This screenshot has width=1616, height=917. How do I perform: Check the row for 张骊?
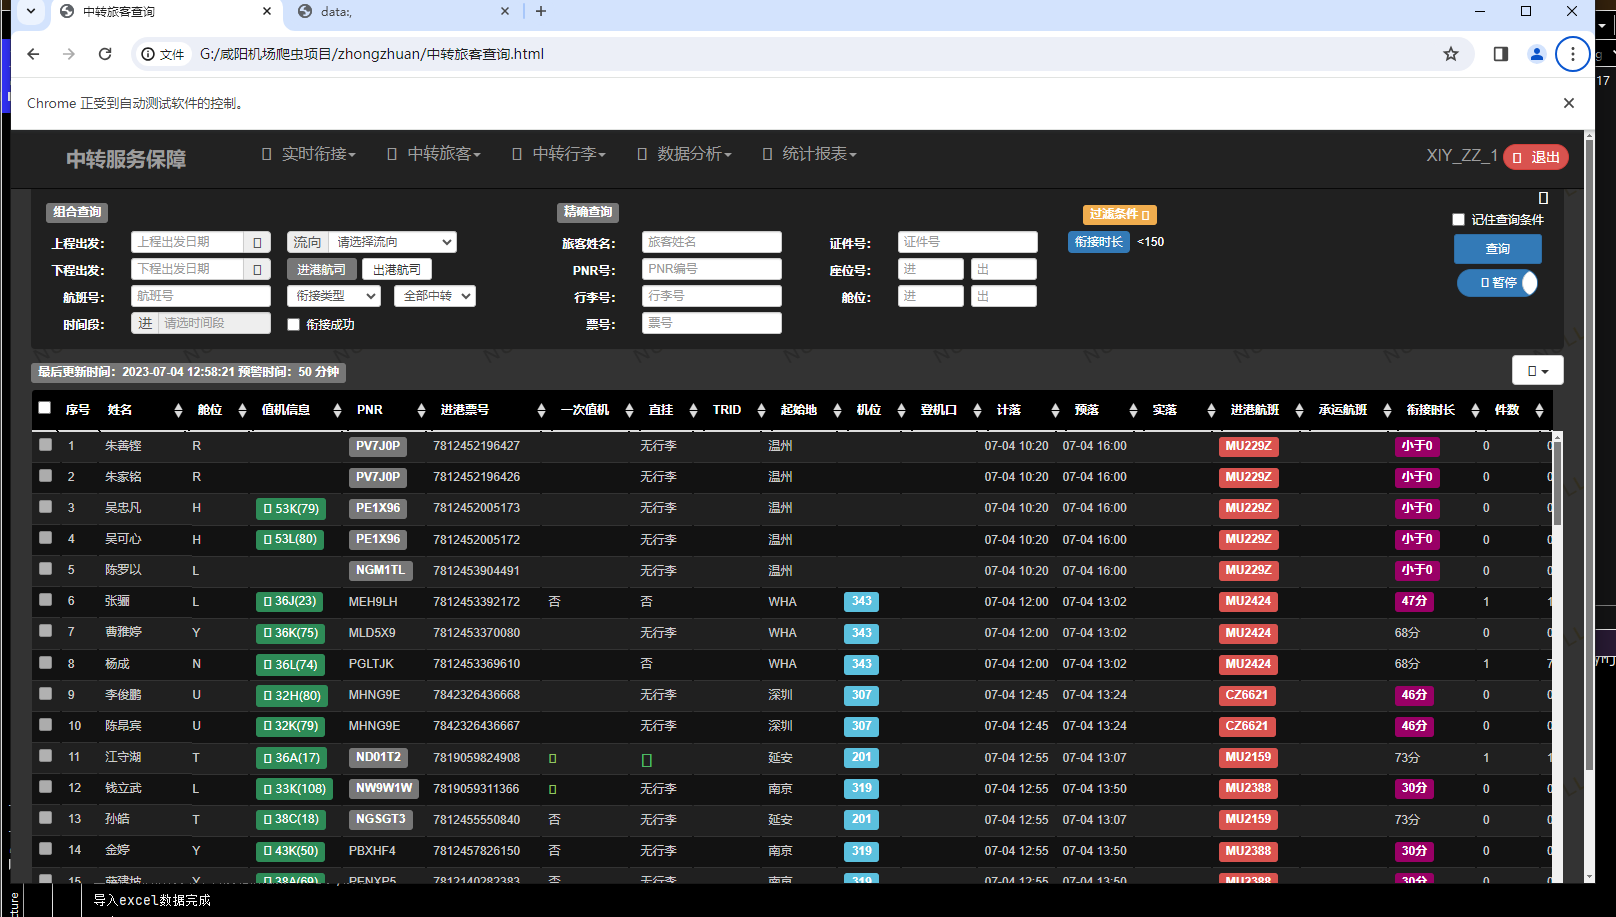point(45,599)
